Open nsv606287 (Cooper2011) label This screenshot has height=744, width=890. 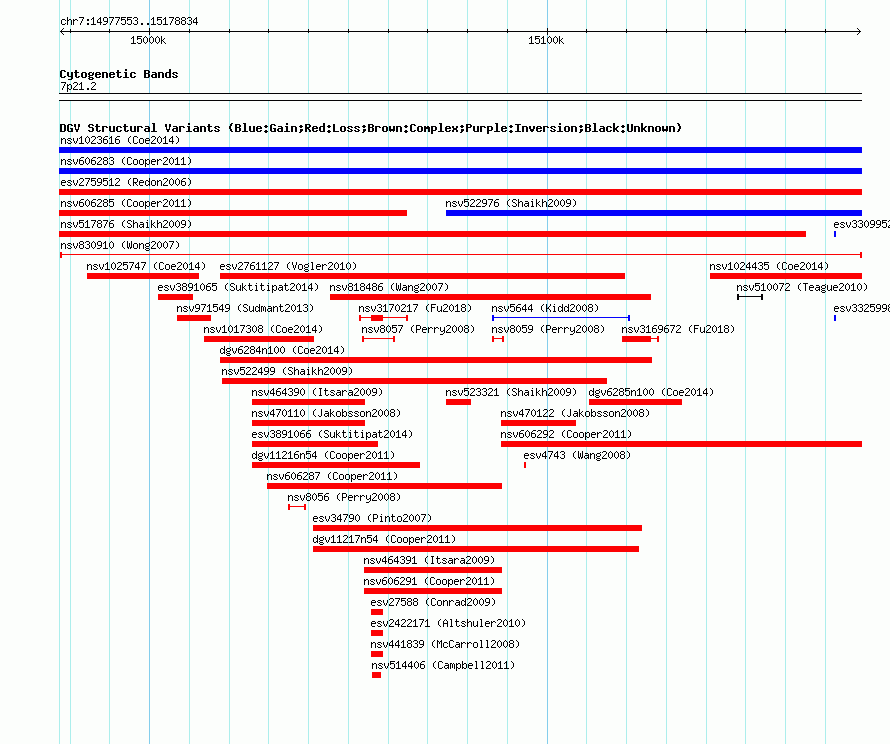(332, 476)
